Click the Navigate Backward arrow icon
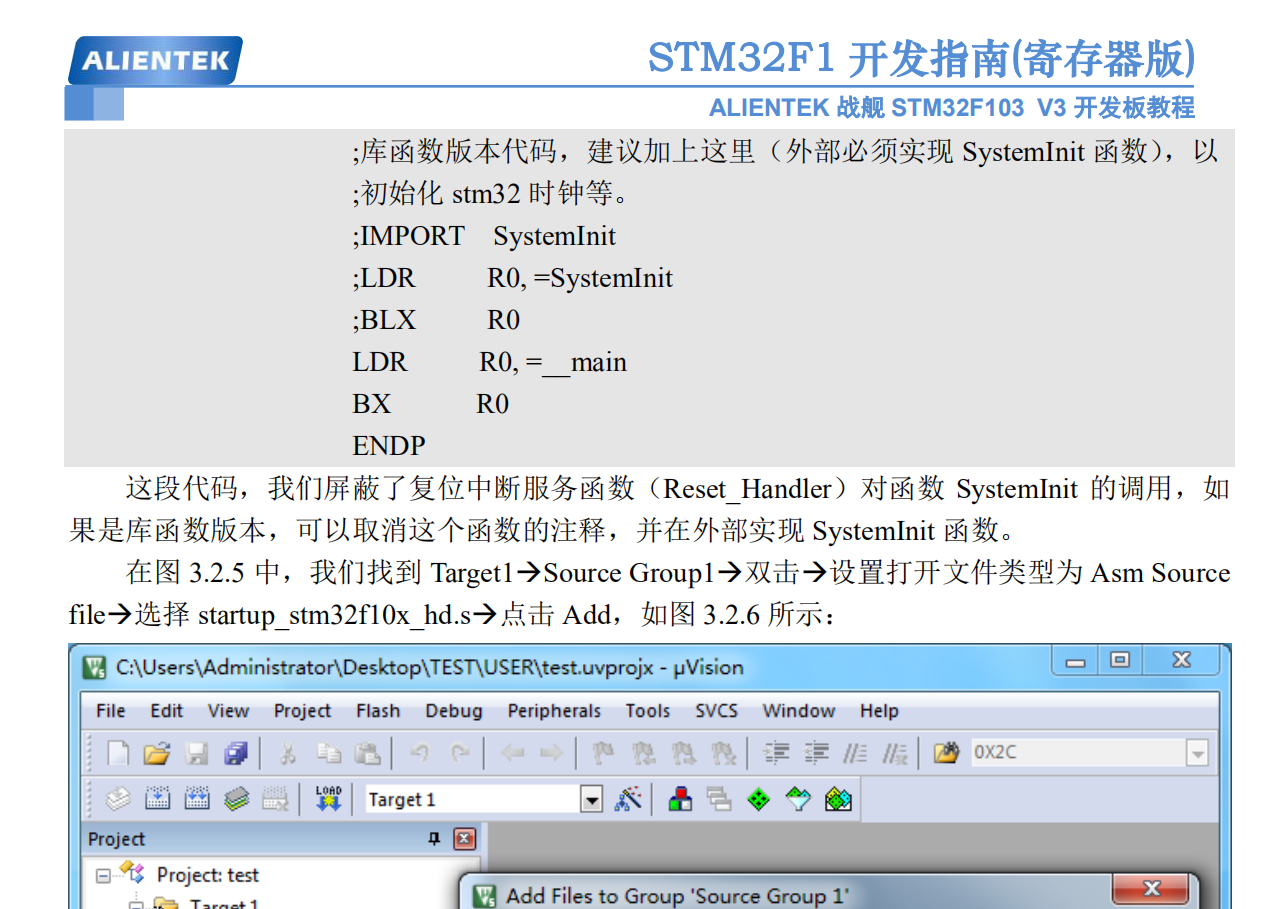 click(513, 753)
